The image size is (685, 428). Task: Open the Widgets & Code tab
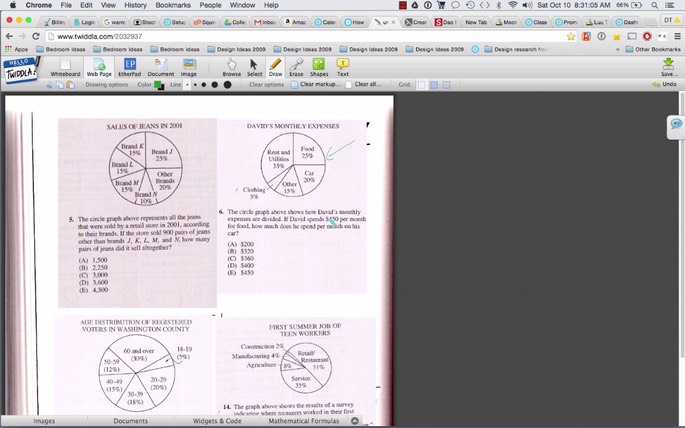tap(217, 421)
